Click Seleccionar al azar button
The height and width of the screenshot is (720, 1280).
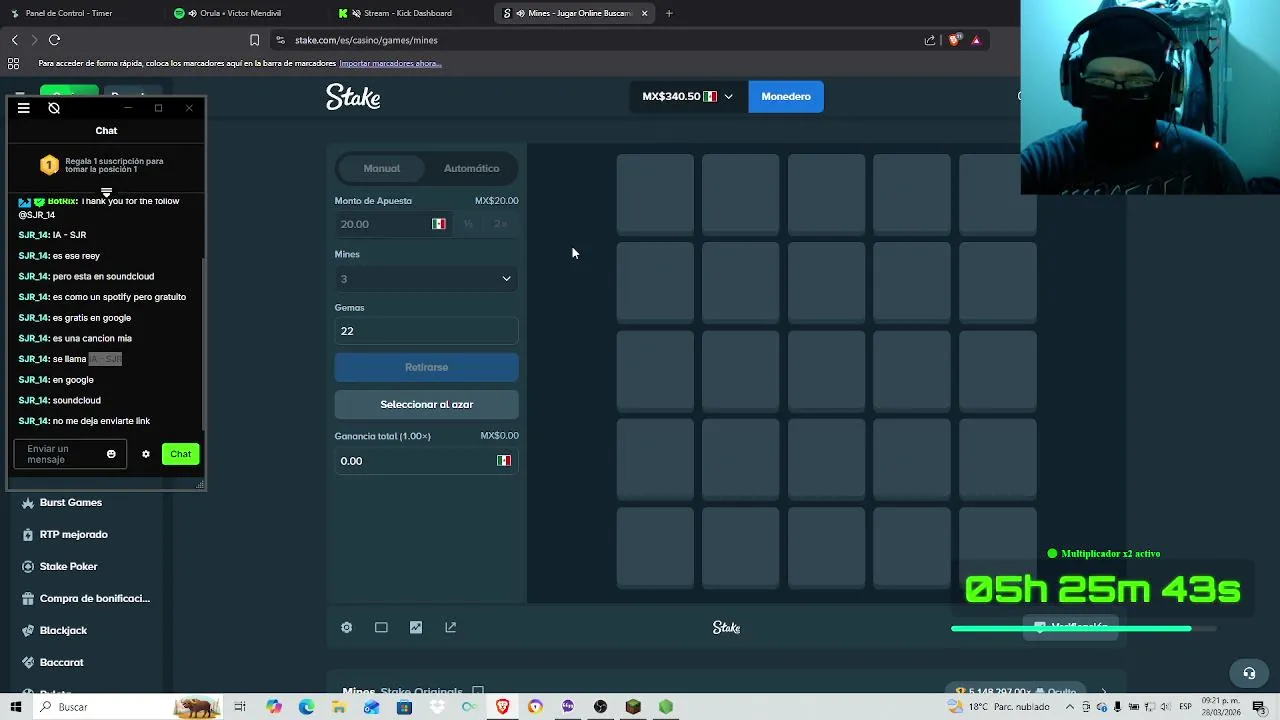click(426, 404)
